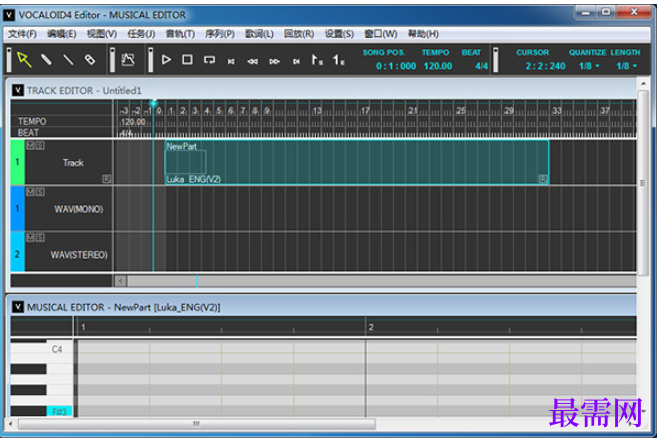
Task: Click the Track Editor panel V icon
Action: (18, 90)
